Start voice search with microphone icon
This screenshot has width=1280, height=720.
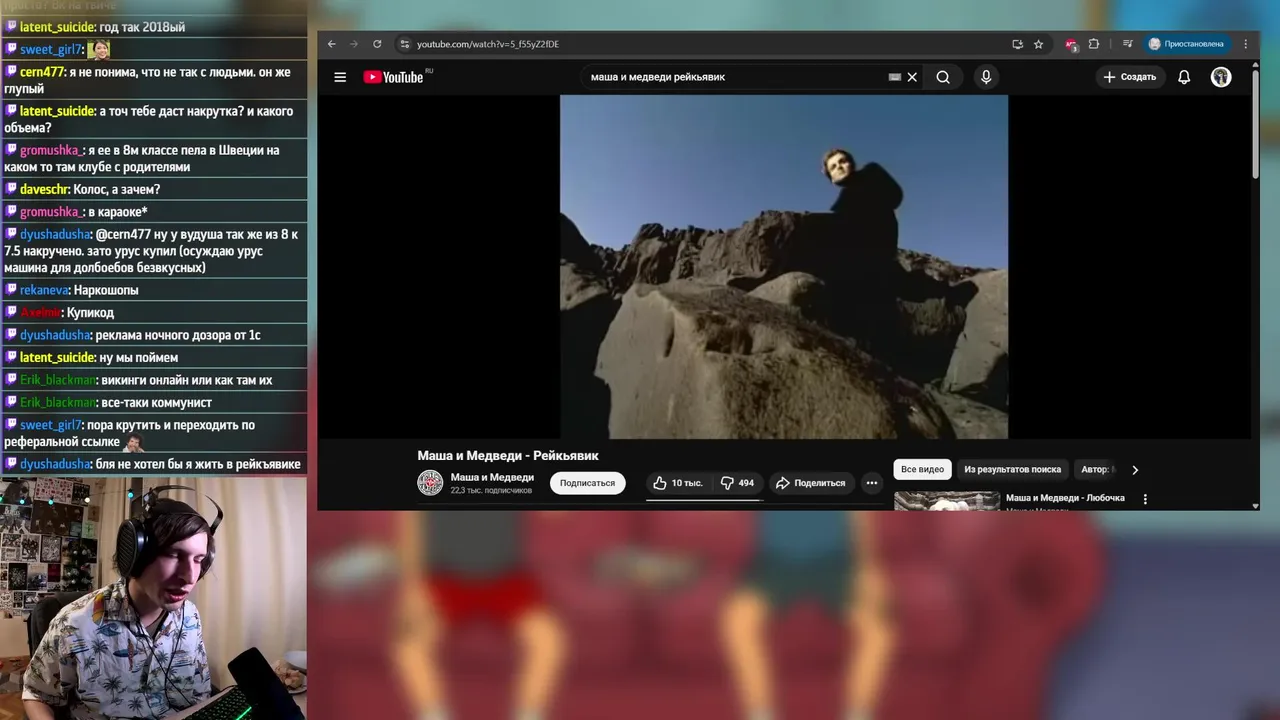(x=986, y=77)
